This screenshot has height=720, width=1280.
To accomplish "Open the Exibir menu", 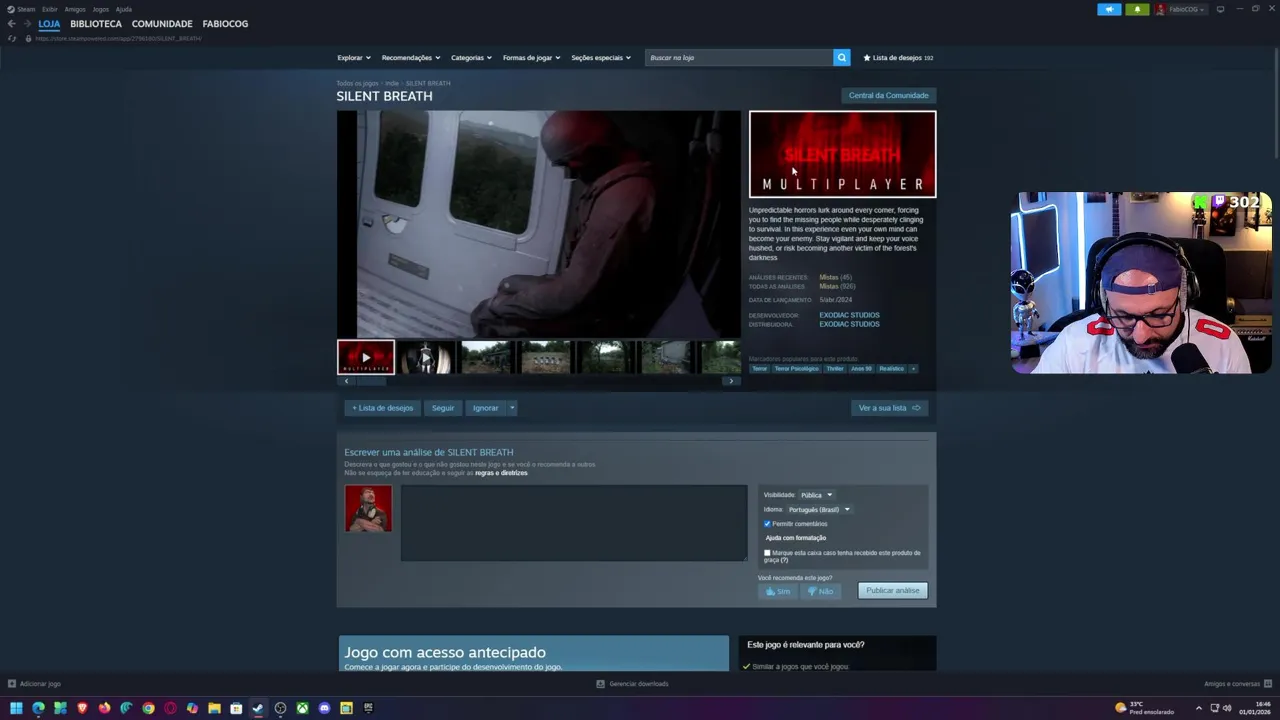I will click(x=50, y=9).
